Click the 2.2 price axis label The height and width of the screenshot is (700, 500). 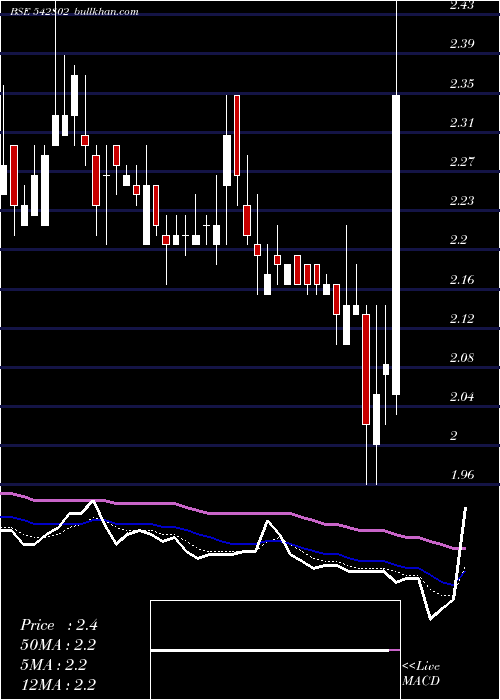click(x=458, y=240)
